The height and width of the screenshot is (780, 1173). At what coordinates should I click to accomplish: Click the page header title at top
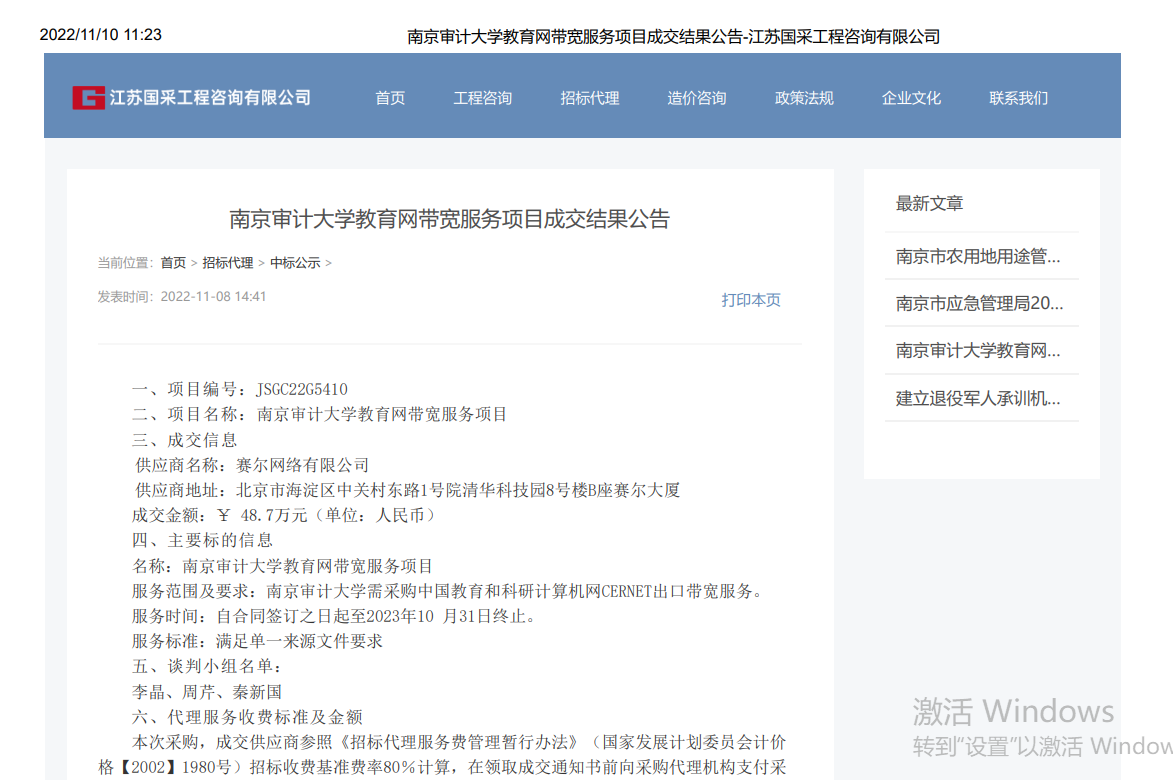(x=673, y=37)
